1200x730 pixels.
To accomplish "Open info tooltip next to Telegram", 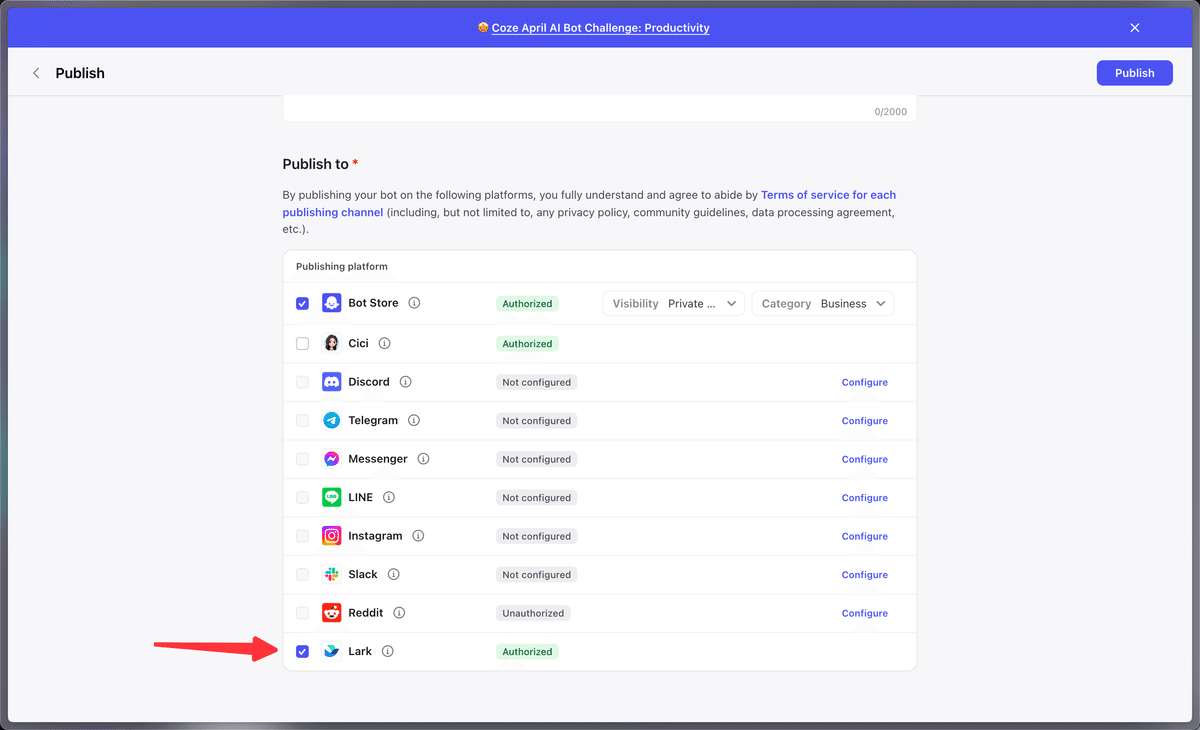I will (414, 421).
